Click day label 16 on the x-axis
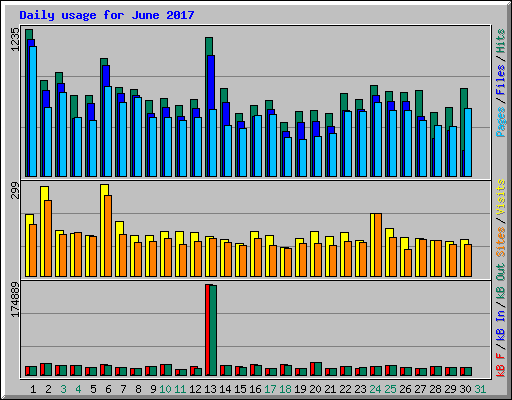Viewport: 512px width, 400px height. [x=255, y=389]
